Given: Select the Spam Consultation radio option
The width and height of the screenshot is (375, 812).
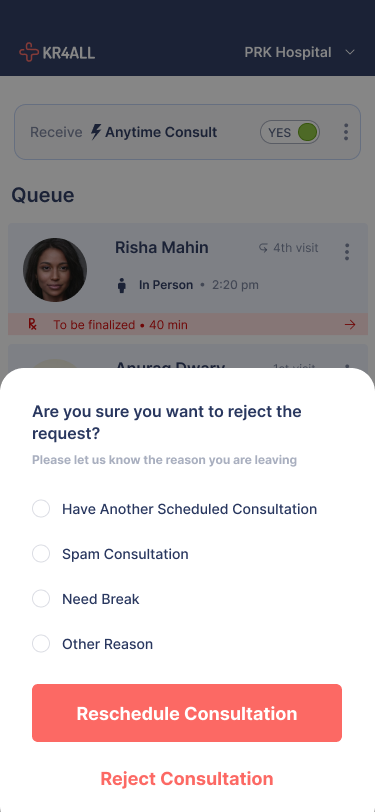Looking at the screenshot, I should [41, 554].
